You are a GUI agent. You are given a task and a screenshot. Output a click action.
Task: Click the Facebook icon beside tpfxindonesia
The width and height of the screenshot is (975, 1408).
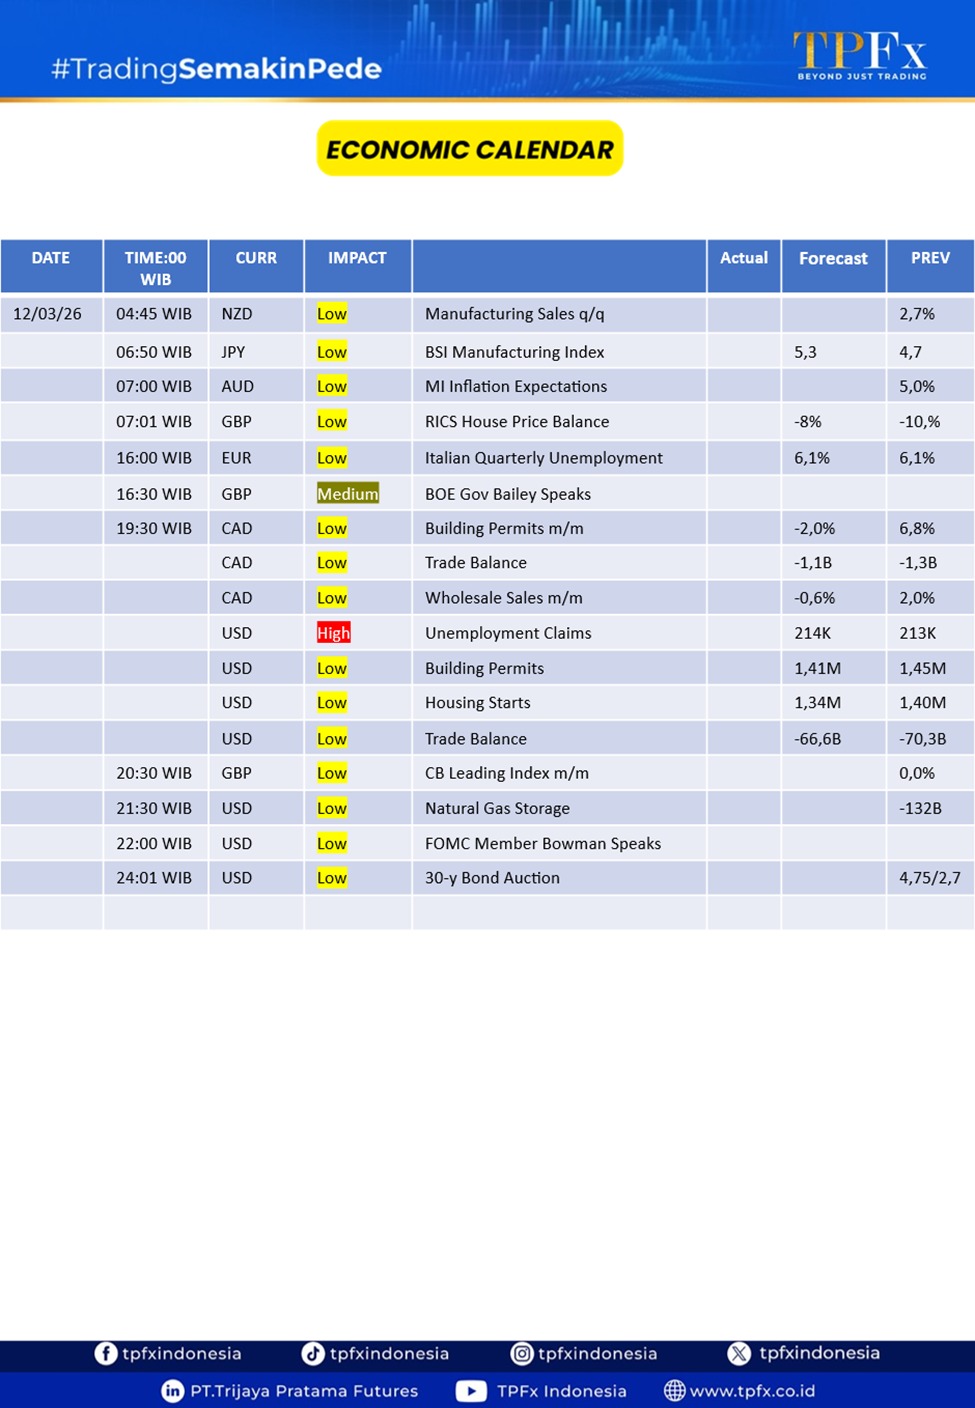105,1353
